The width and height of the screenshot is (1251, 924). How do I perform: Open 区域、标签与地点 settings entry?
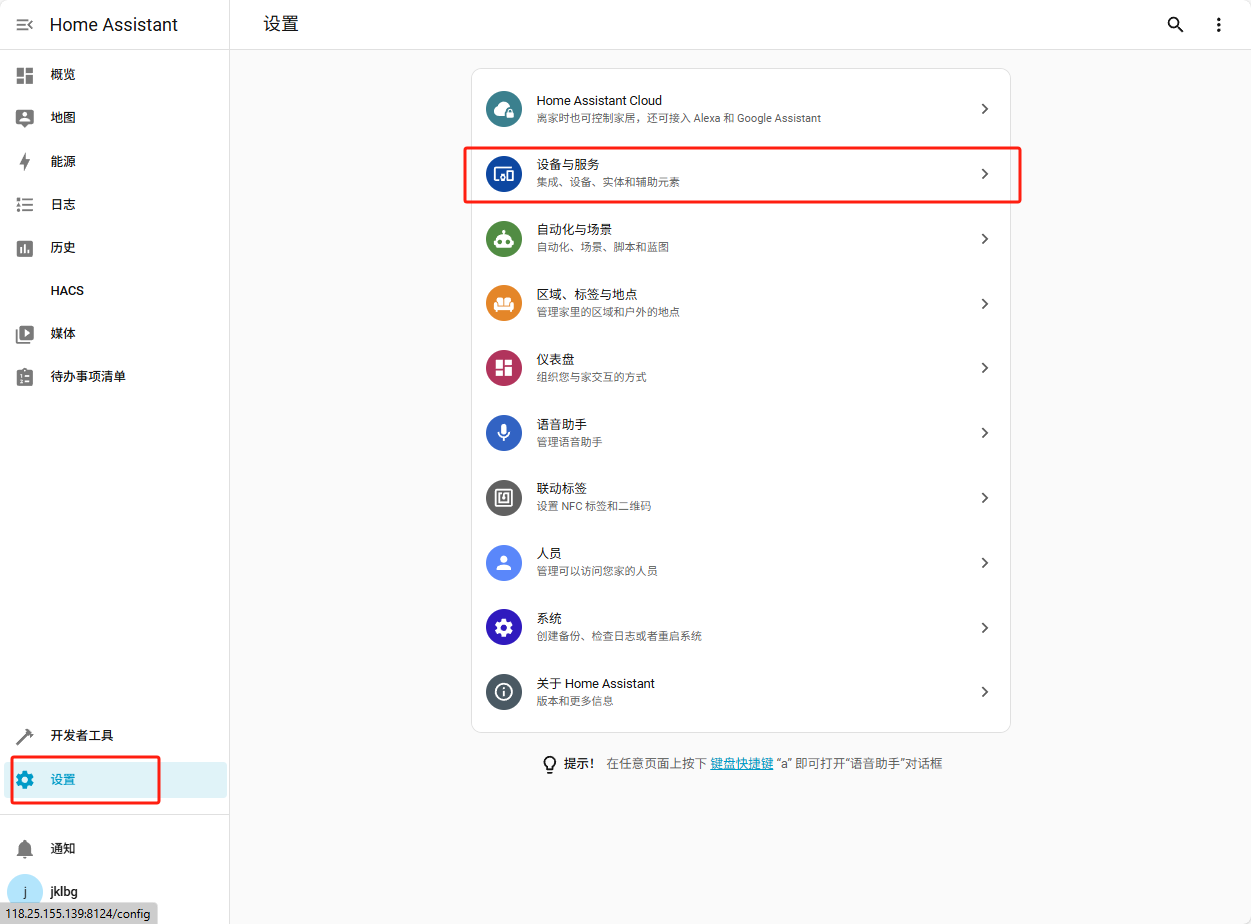pos(741,303)
